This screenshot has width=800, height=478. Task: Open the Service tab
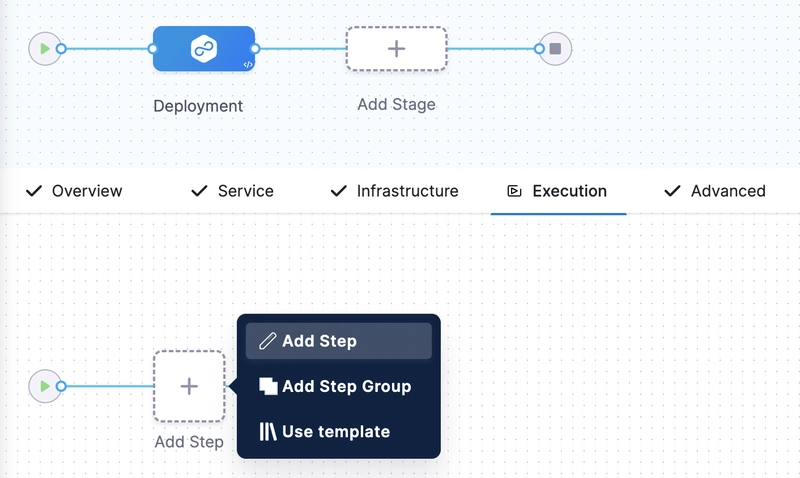(x=232, y=191)
